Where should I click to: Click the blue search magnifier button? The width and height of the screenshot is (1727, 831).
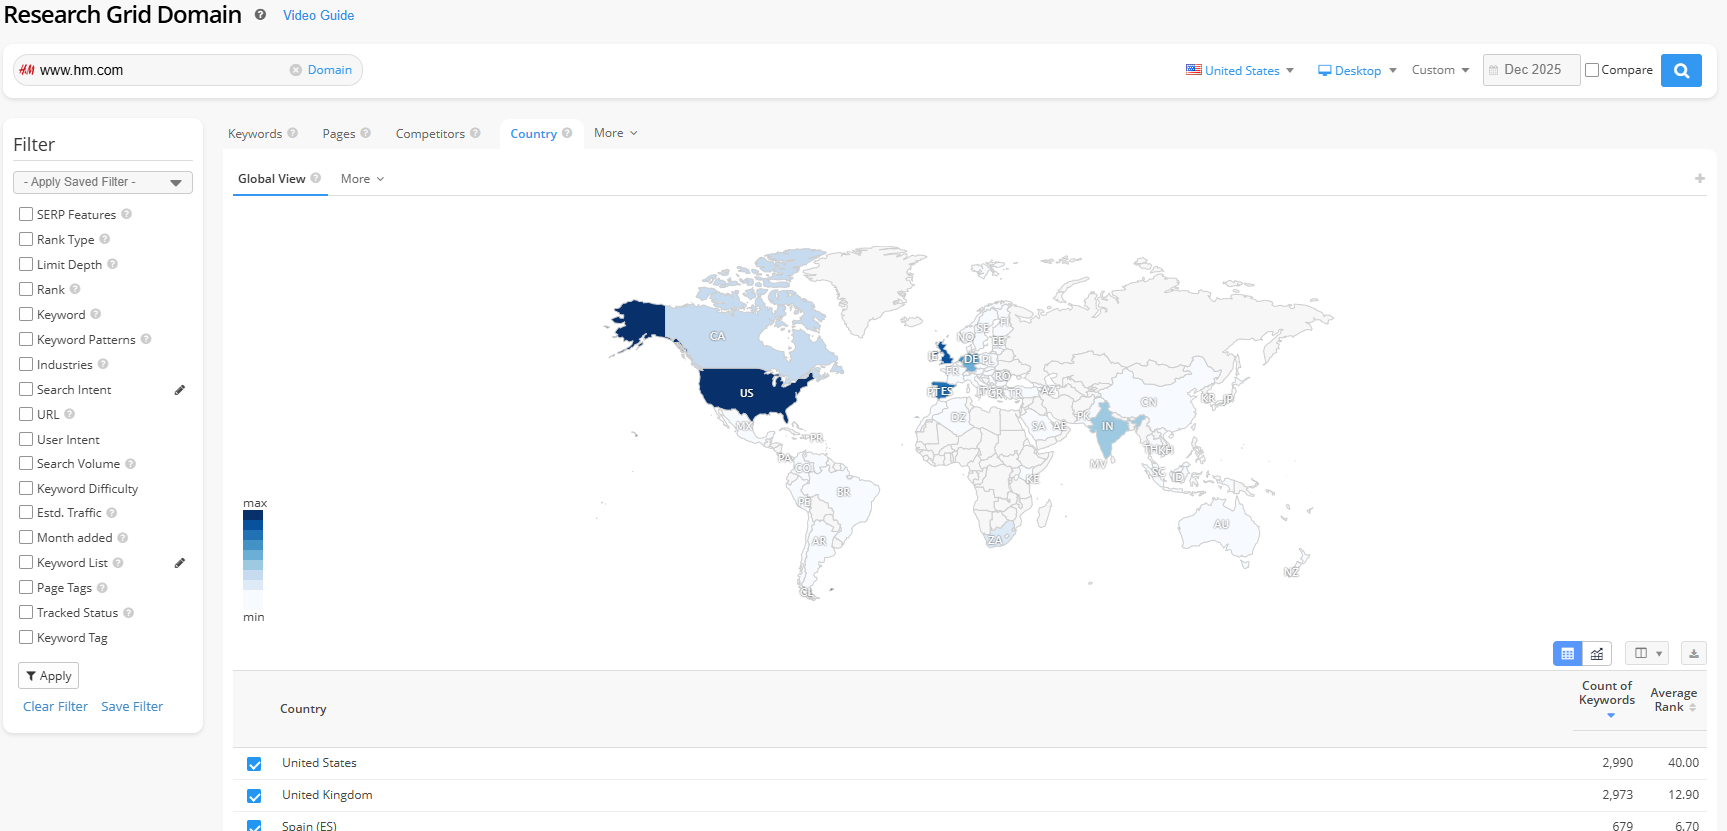(1681, 71)
